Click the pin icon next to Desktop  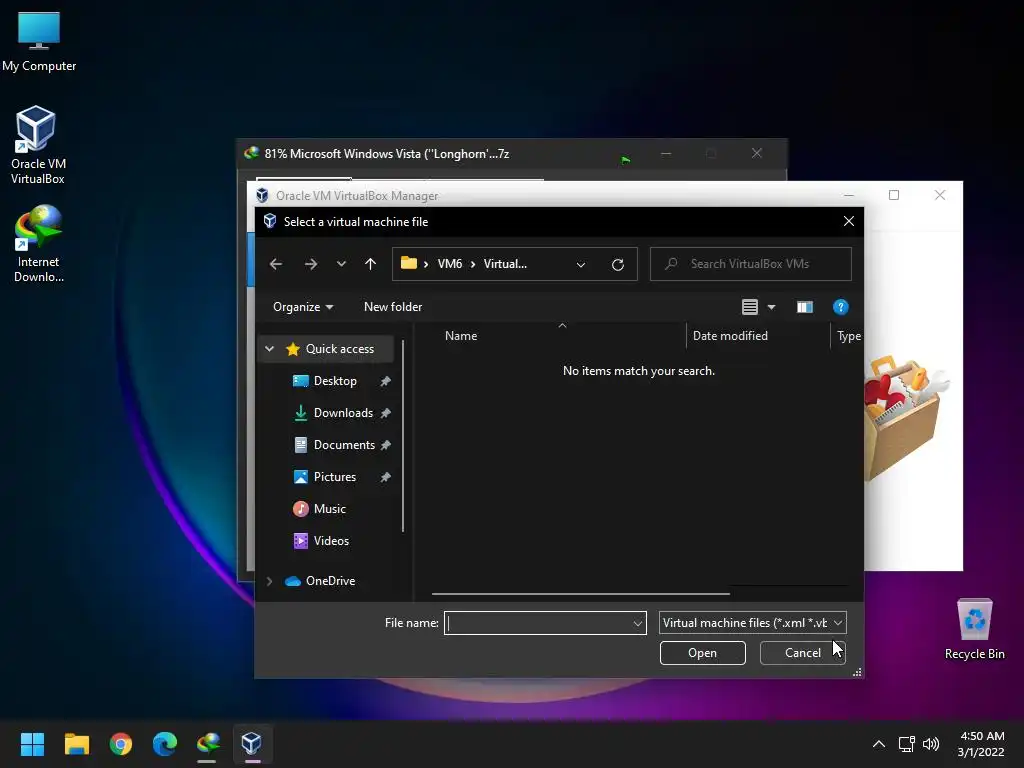[x=385, y=381]
